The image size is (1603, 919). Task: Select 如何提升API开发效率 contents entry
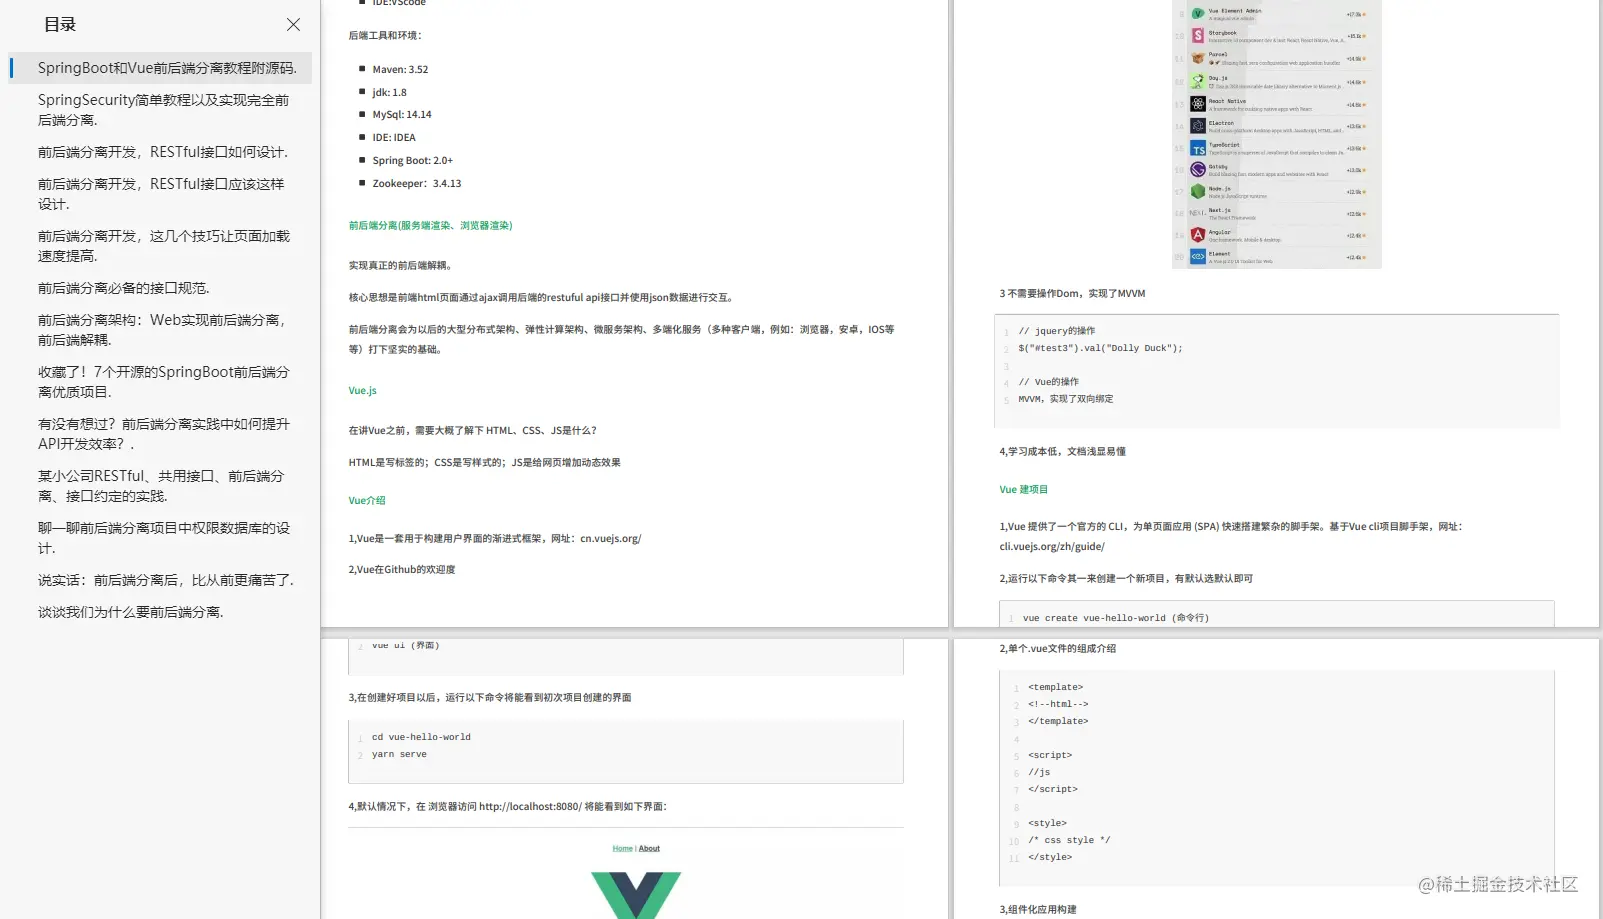click(x=163, y=434)
